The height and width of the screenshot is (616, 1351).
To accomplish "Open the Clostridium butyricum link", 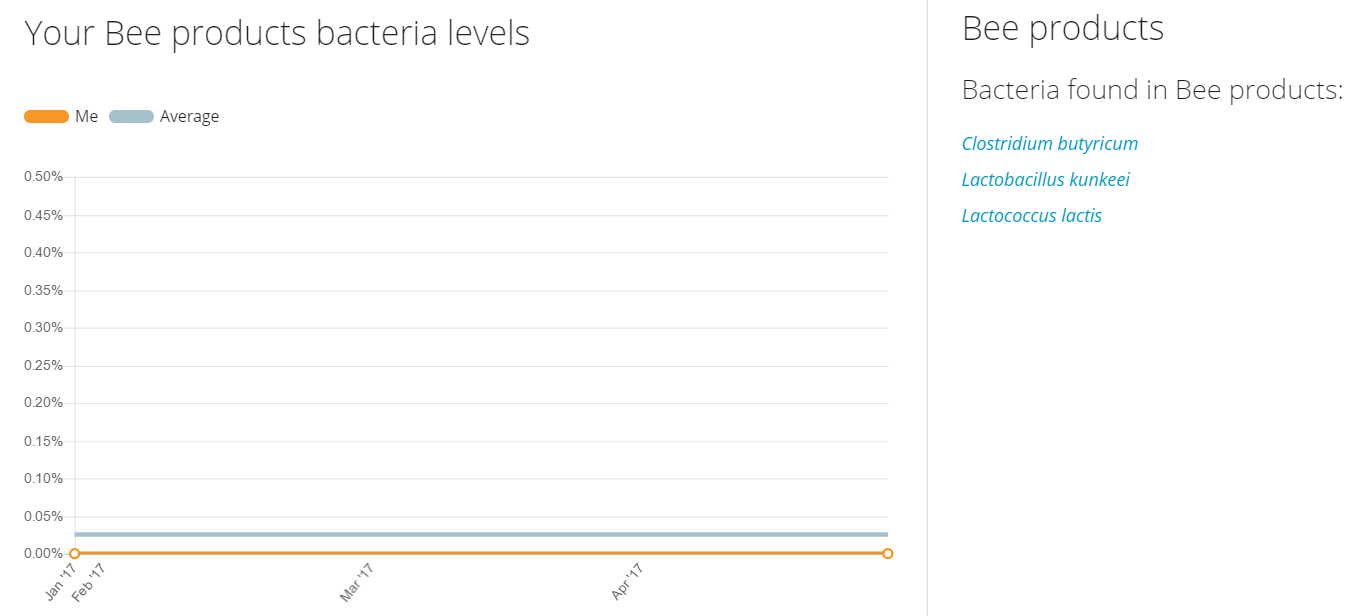I will [1049, 144].
